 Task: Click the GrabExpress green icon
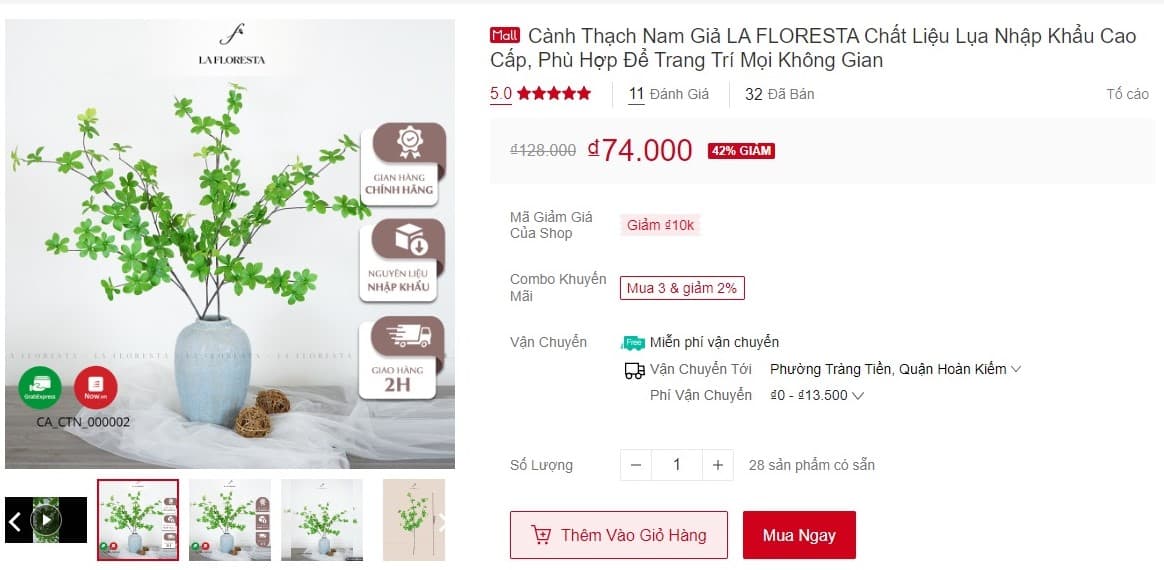40,387
